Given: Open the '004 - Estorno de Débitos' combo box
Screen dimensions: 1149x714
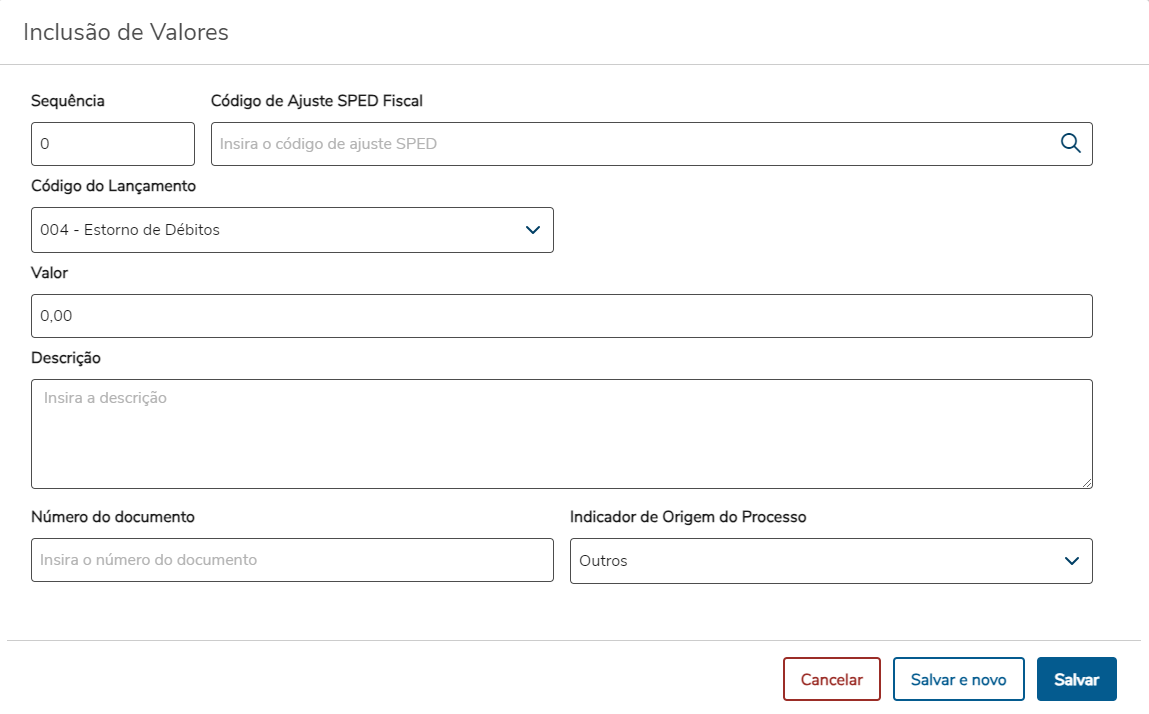Looking at the screenshot, I should pyautogui.click(x=280, y=230).
